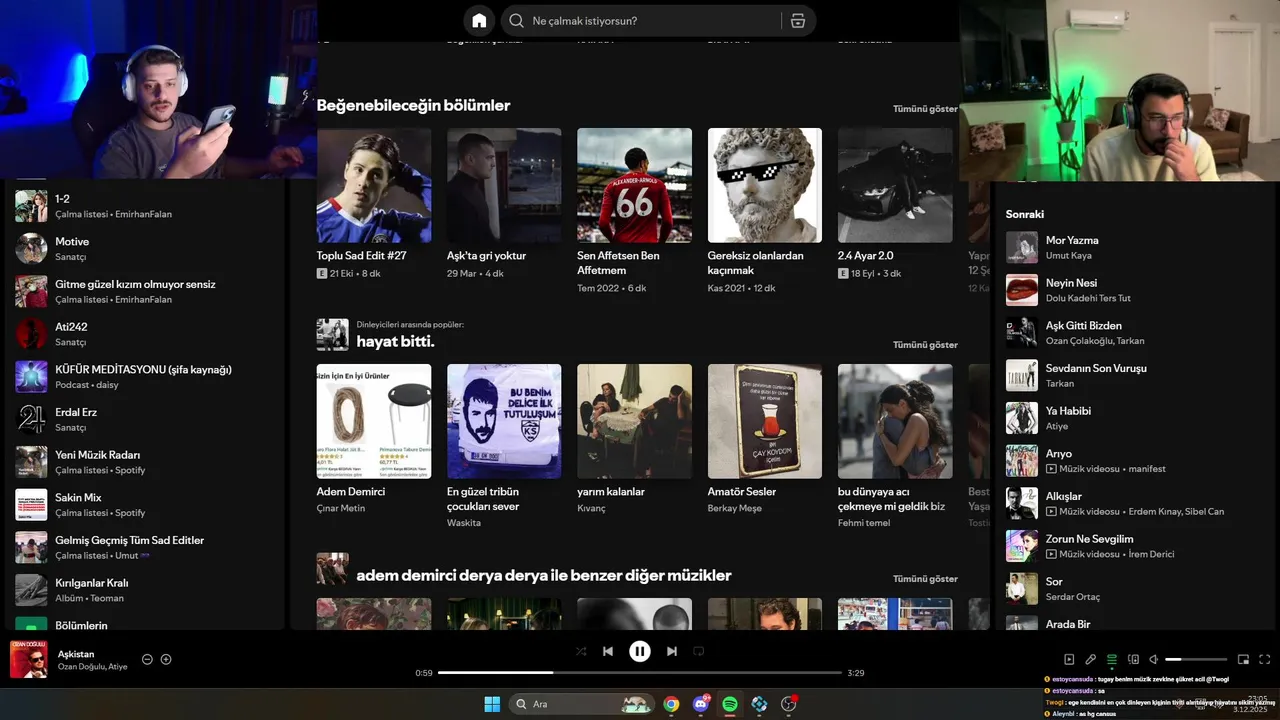Screen dimensions: 1280x720
Task: Show all for hayat bitti section
Action: (925, 344)
